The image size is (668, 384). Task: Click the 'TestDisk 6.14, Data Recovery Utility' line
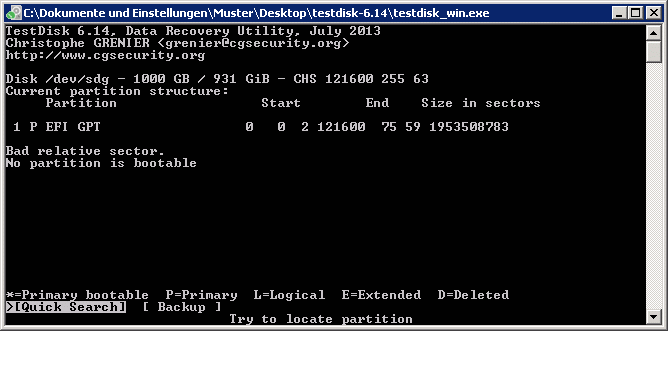point(193,31)
